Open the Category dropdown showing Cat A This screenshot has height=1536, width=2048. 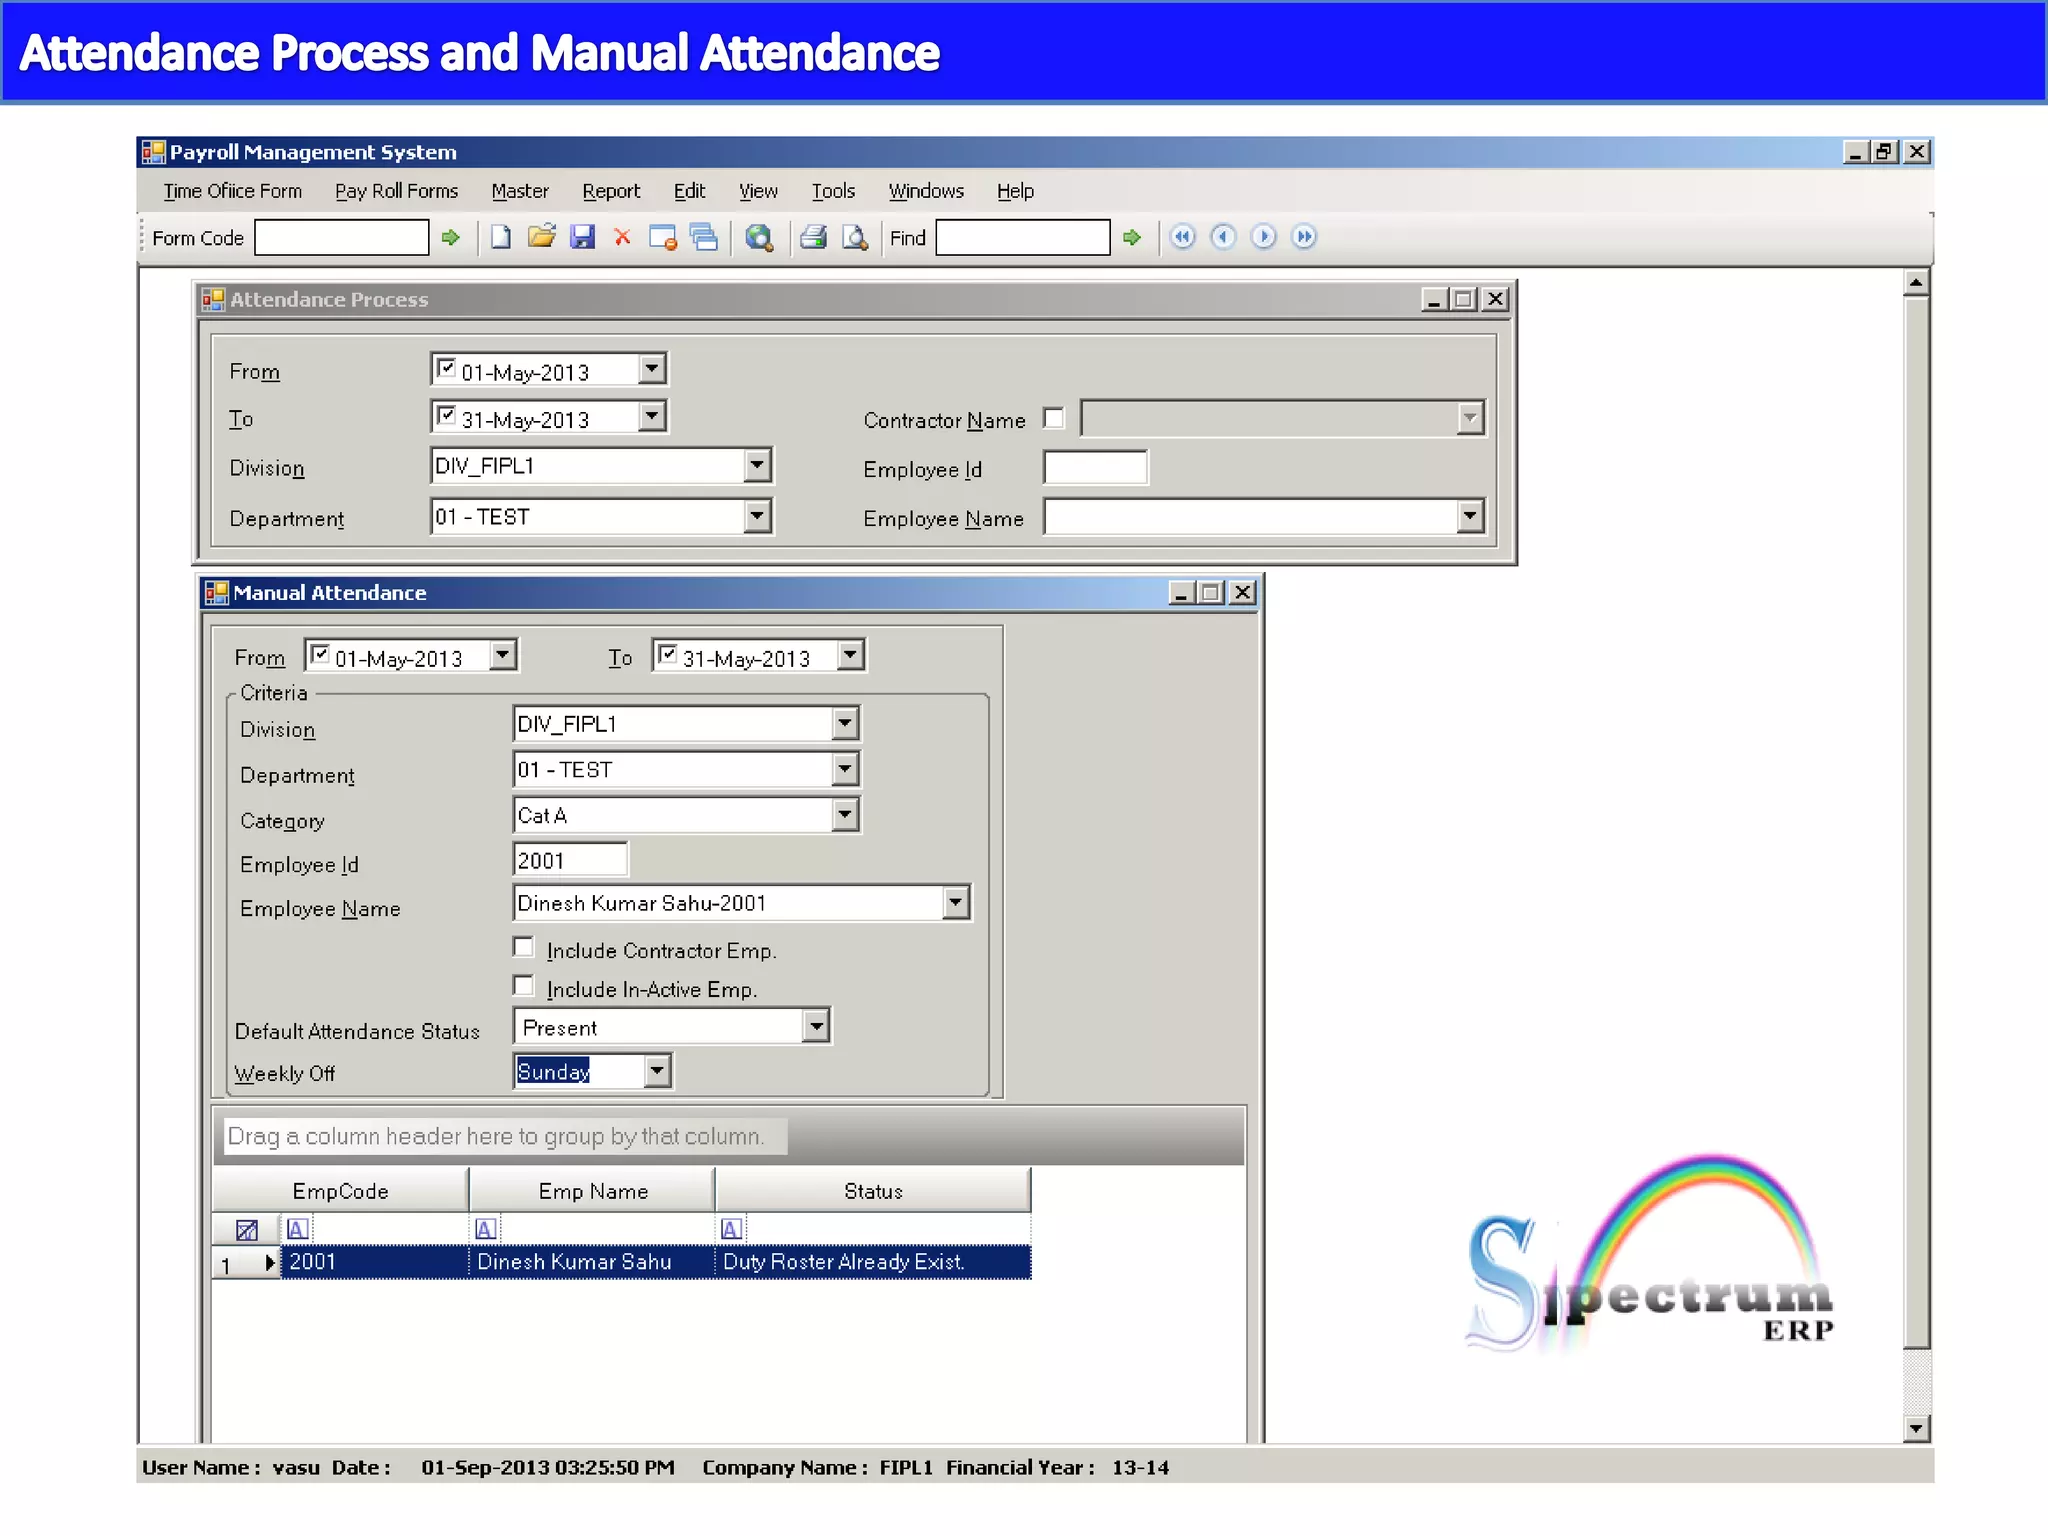(845, 815)
